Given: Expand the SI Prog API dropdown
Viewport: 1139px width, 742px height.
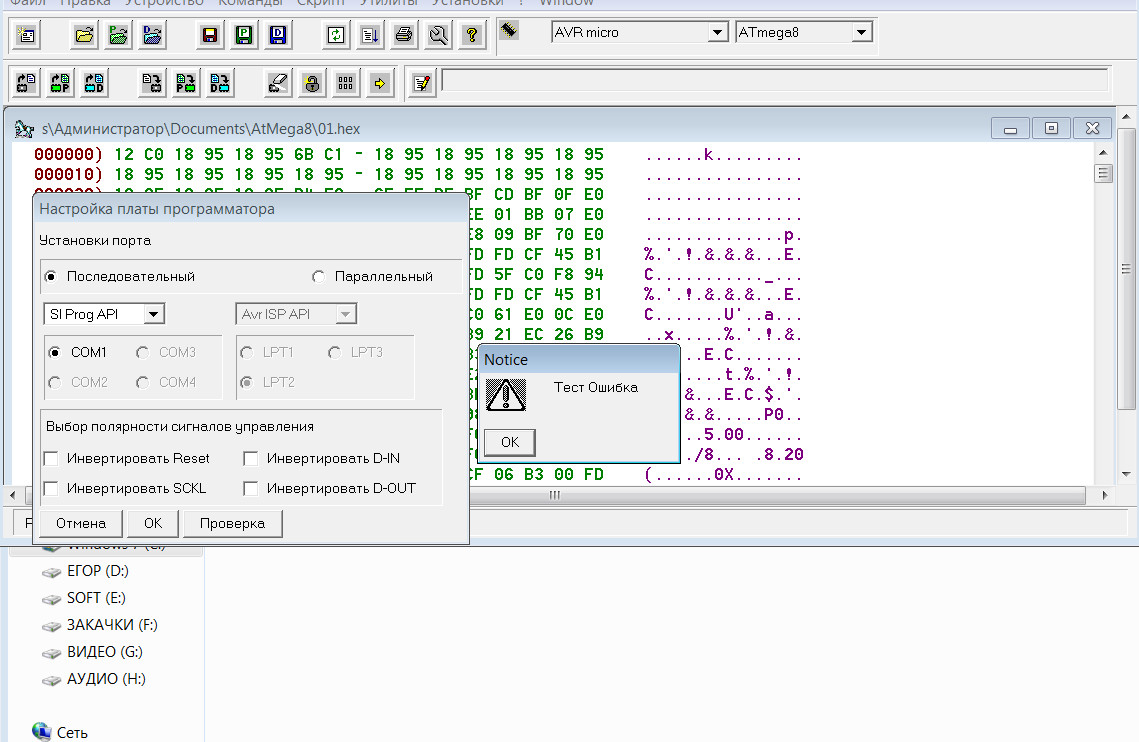Looking at the screenshot, I should (x=153, y=314).
